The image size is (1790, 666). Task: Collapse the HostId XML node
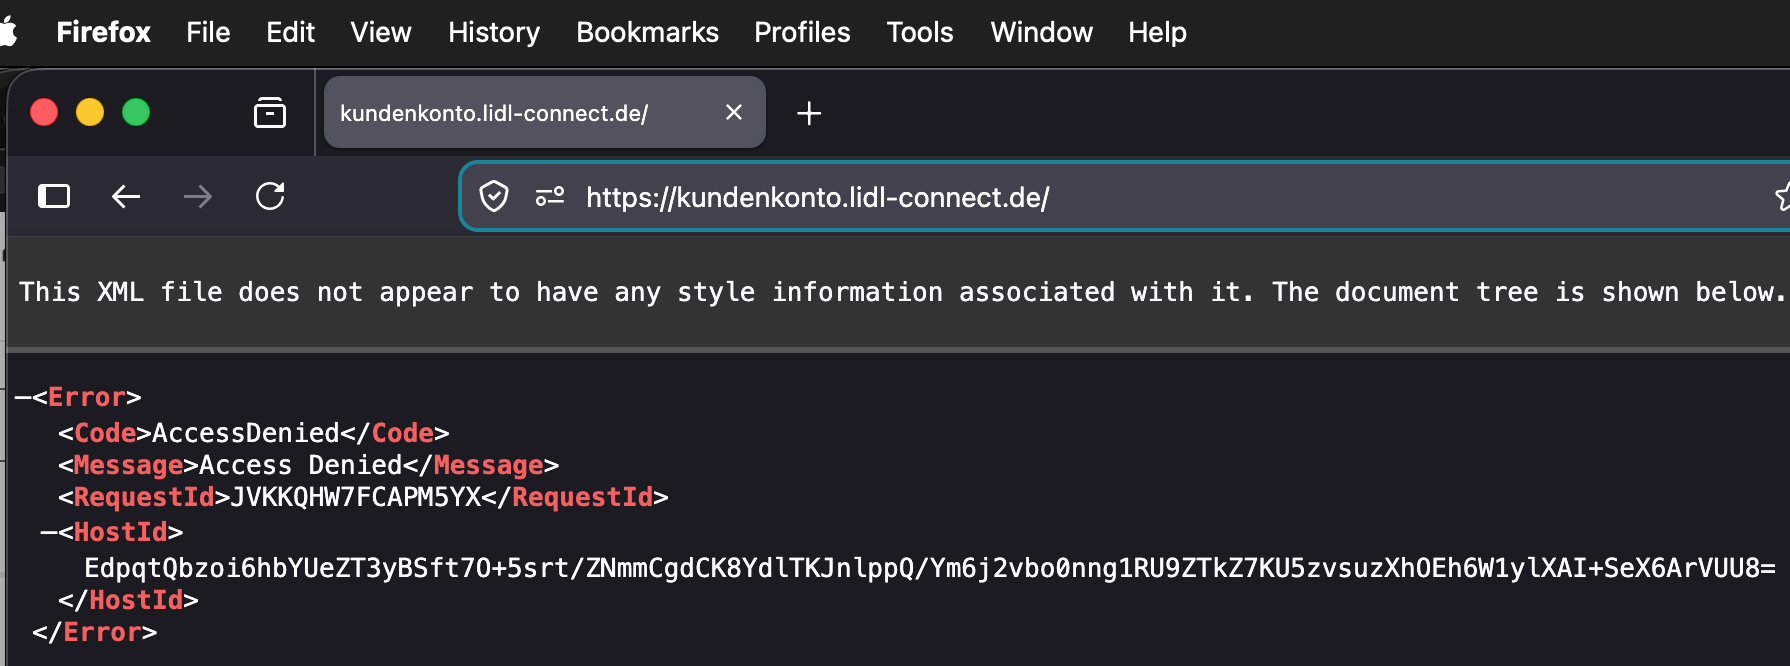point(48,533)
